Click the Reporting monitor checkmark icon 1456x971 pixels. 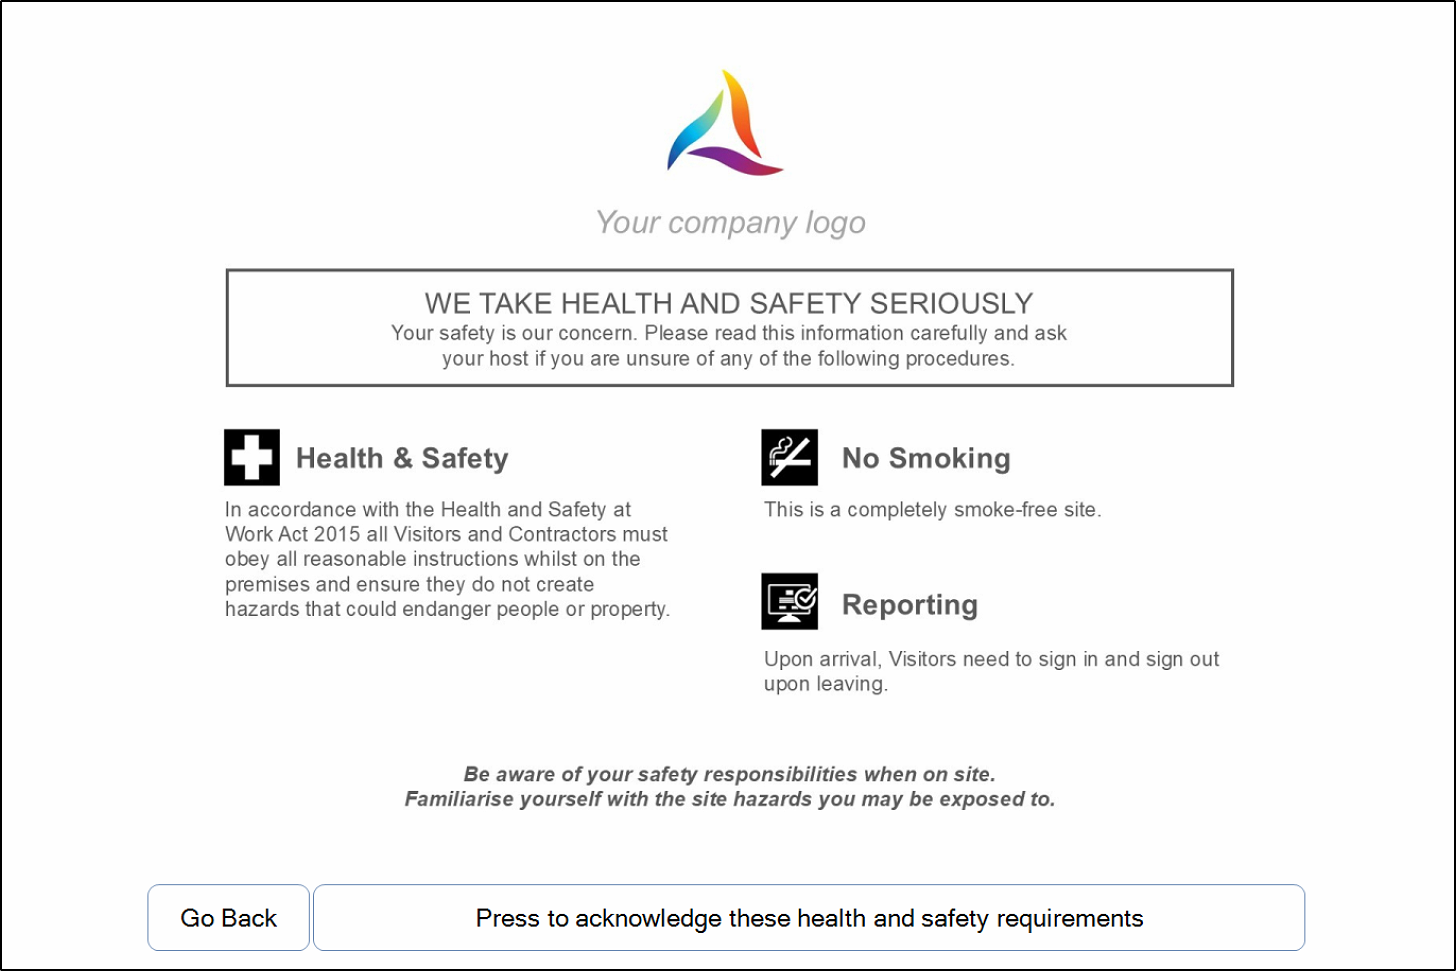(790, 601)
